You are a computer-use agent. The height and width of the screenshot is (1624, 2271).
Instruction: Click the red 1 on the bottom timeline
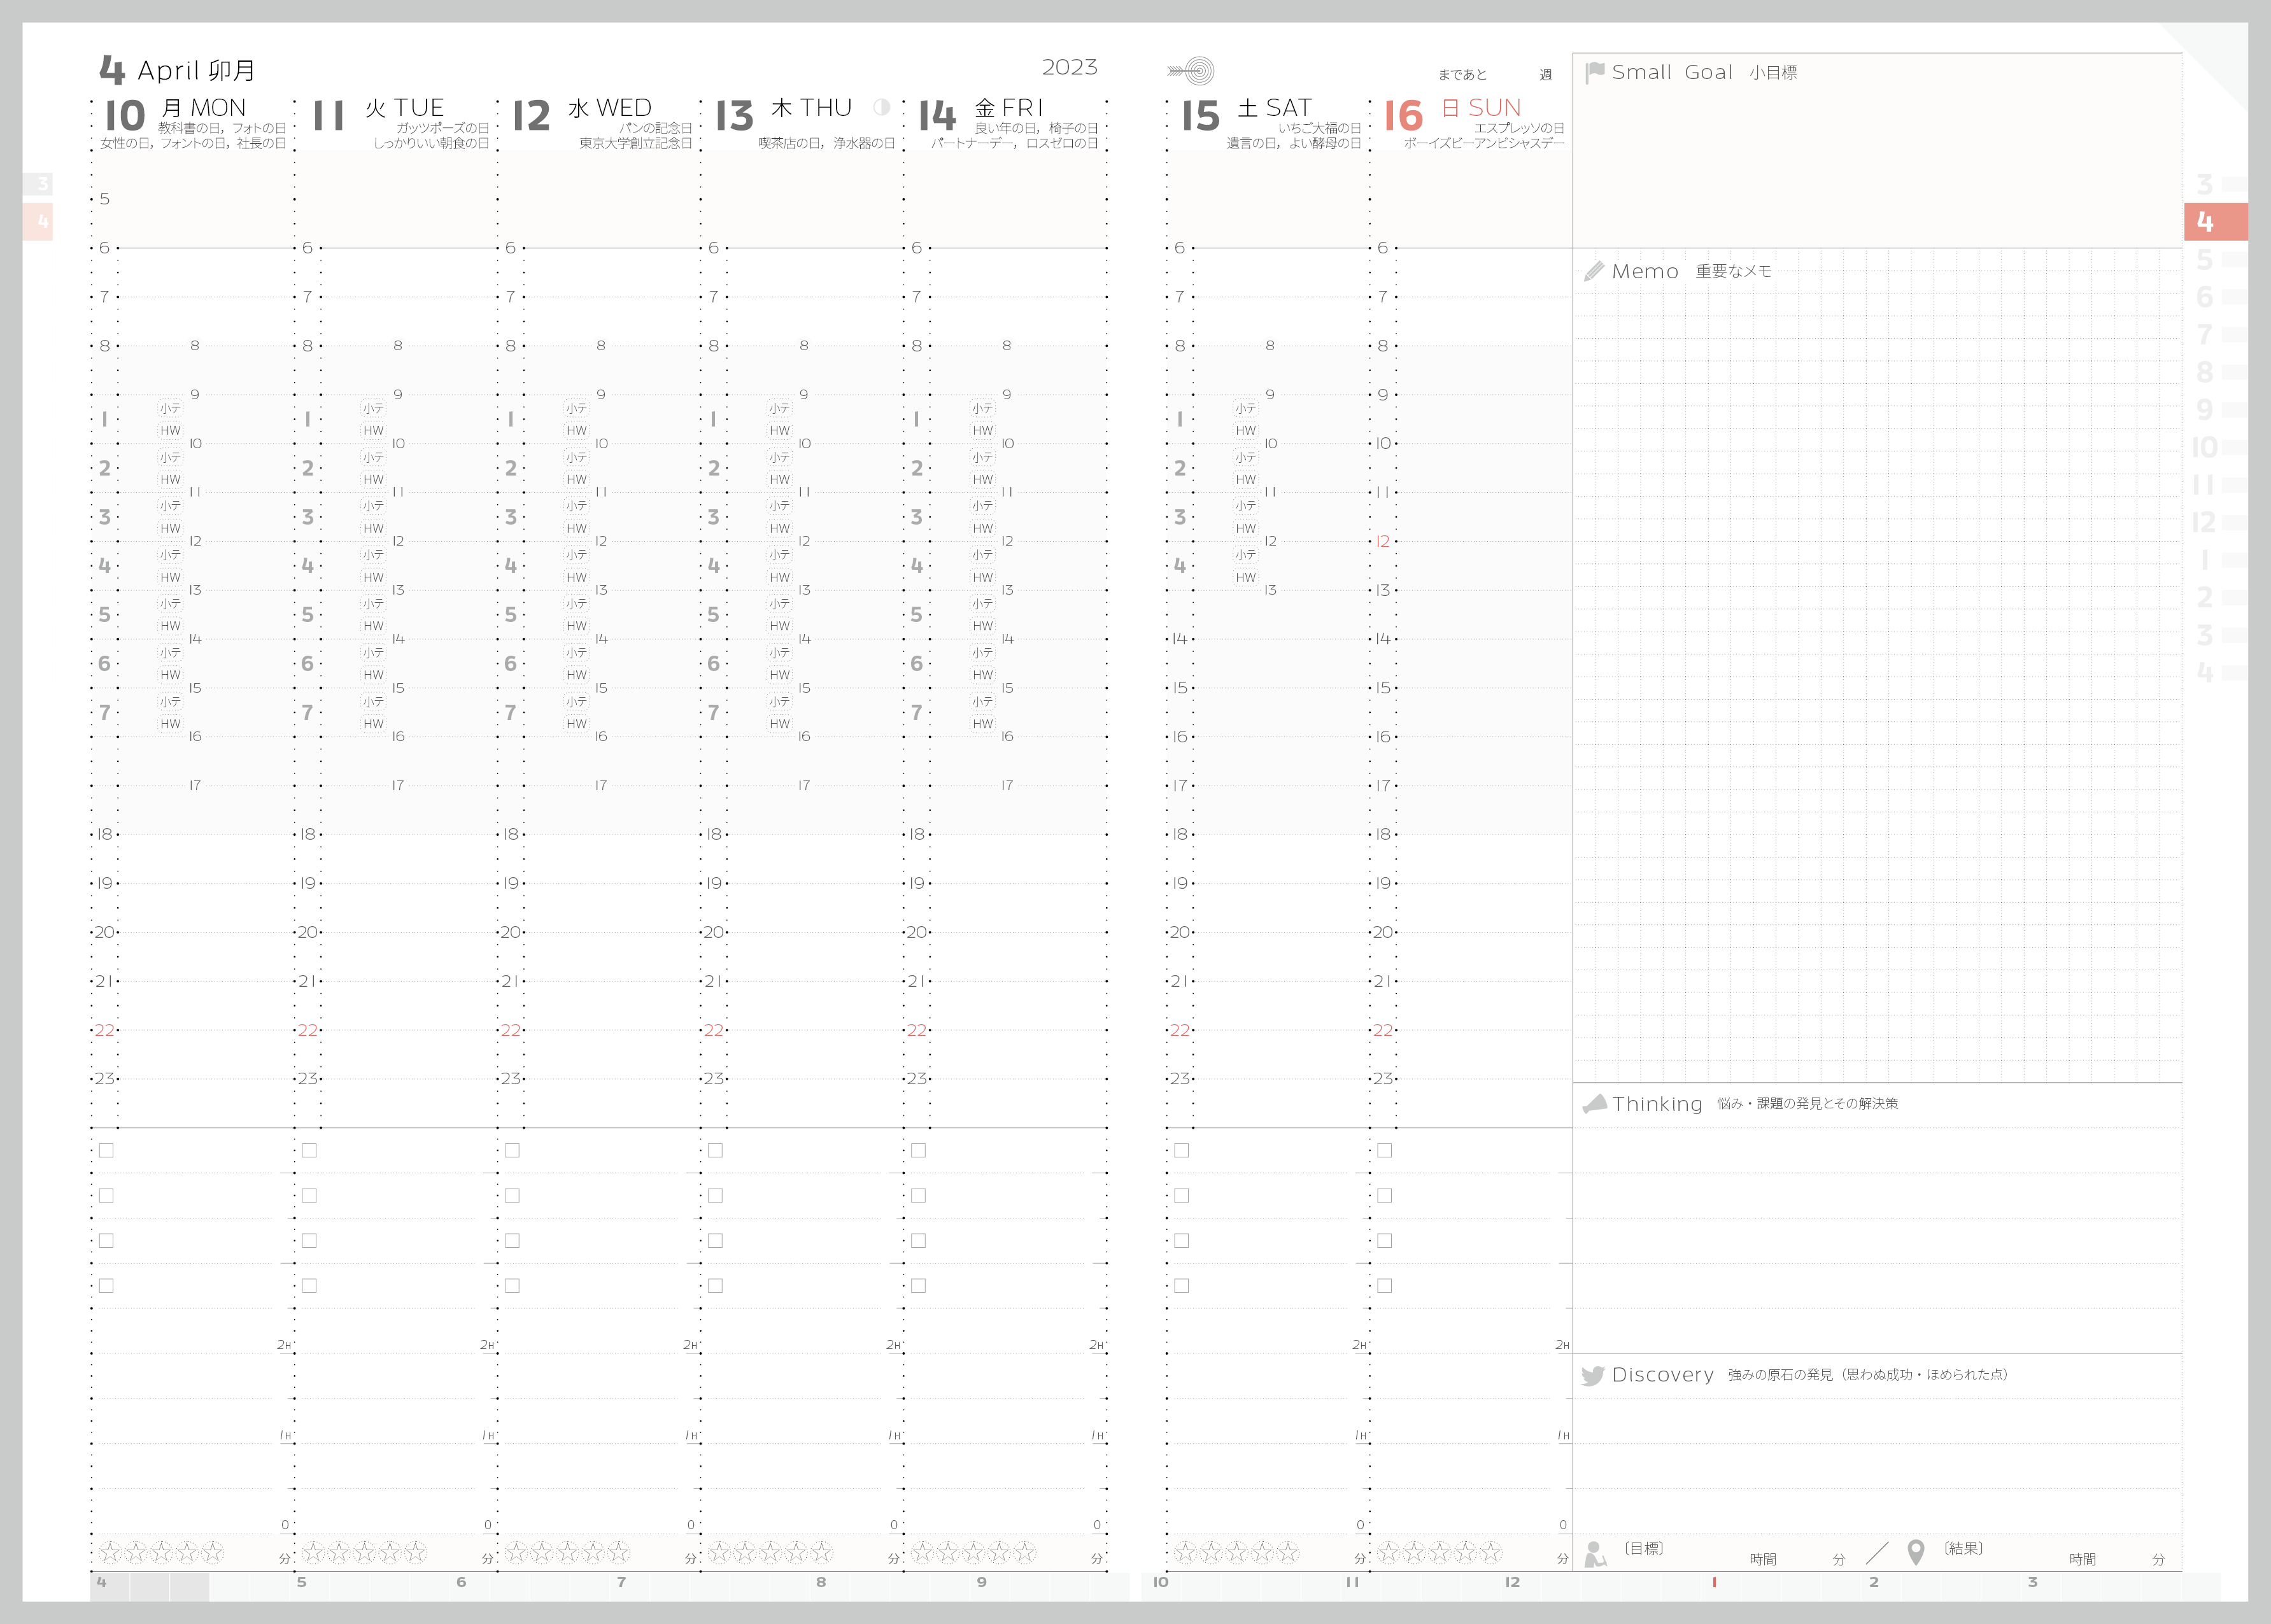coord(1714,1582)
